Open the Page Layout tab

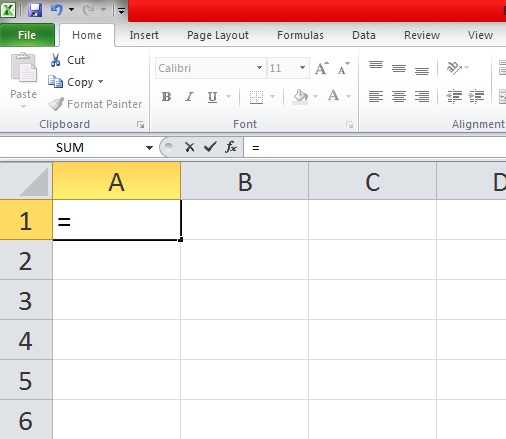218,35
